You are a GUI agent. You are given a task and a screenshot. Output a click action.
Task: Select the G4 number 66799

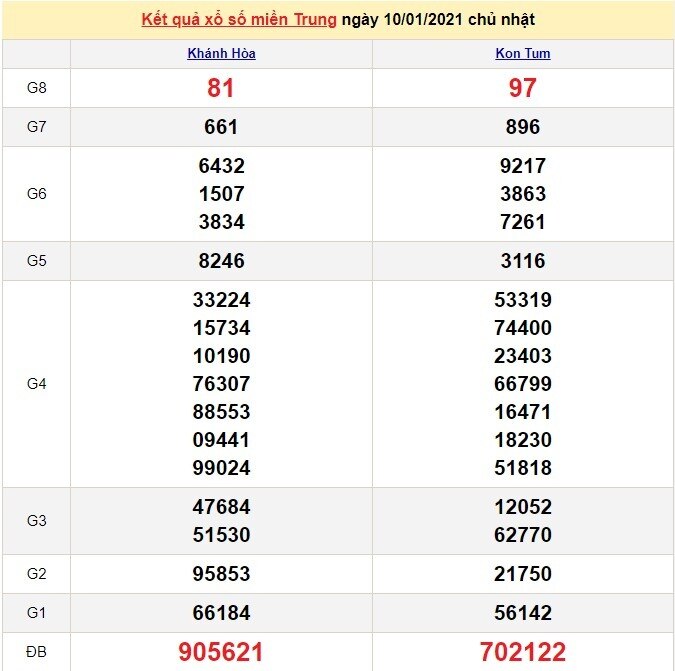coord(522,384)
